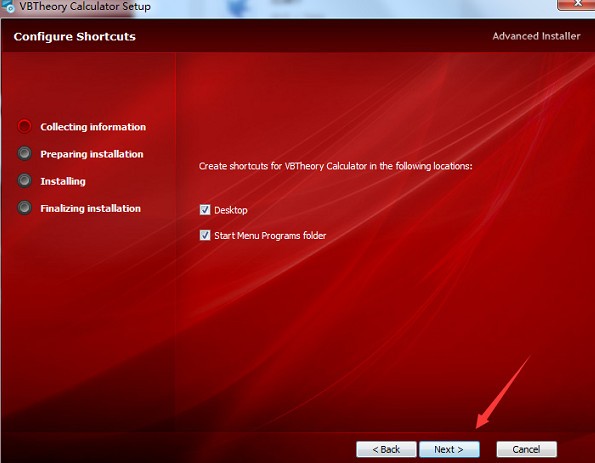Cancel the installation
The image size is (595, 463).
[x=526, y=449]
